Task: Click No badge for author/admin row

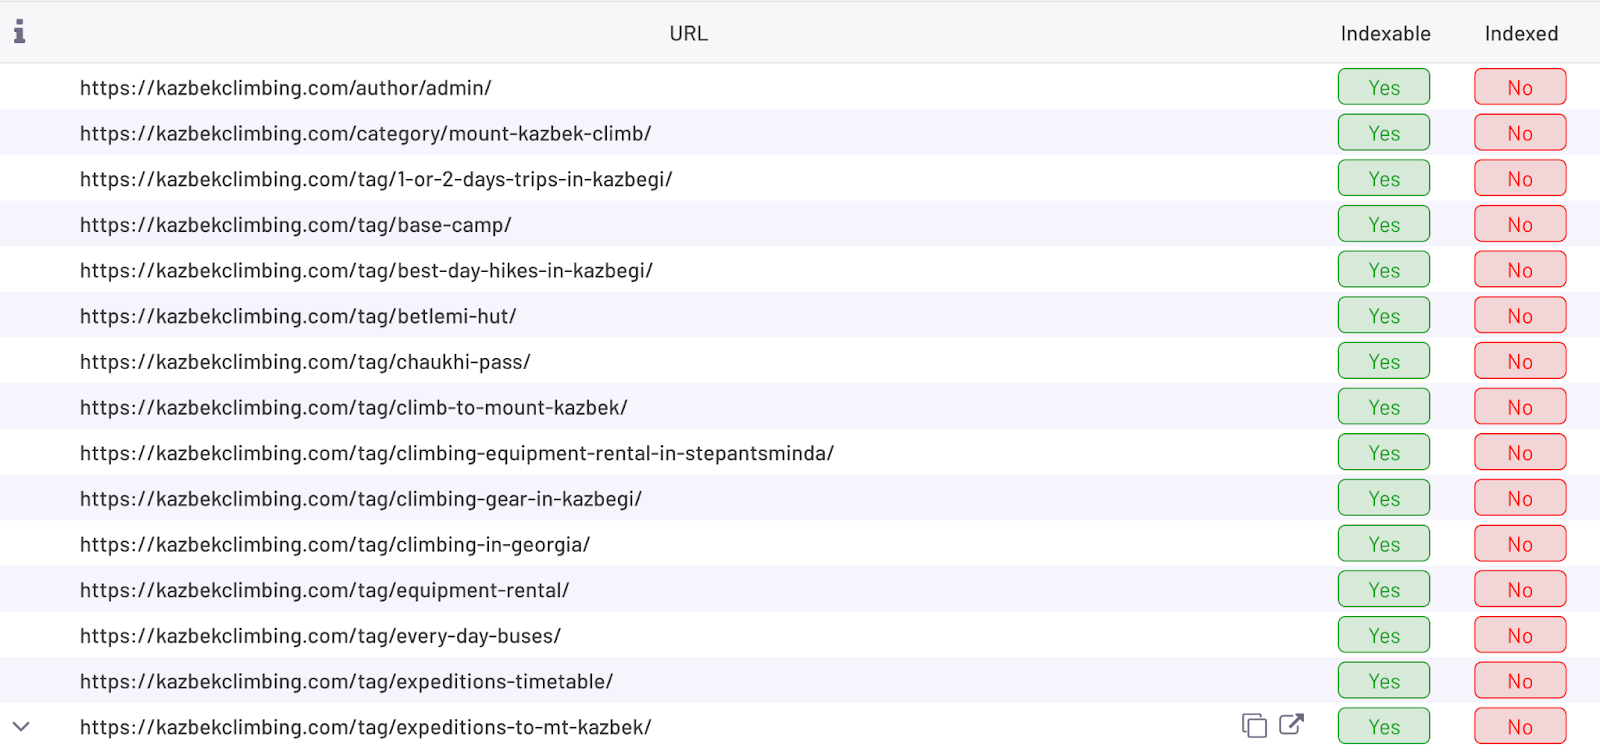Action: [1519, 88]
